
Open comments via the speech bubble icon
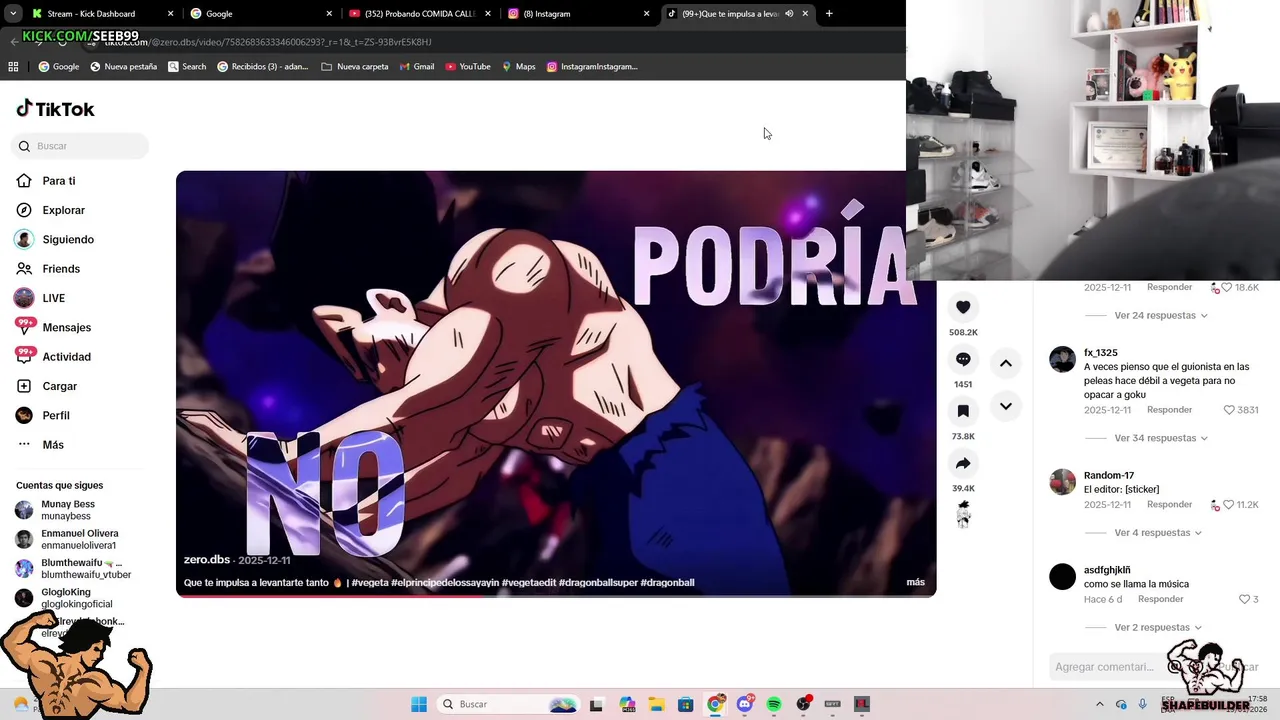(x=963, y=359)
